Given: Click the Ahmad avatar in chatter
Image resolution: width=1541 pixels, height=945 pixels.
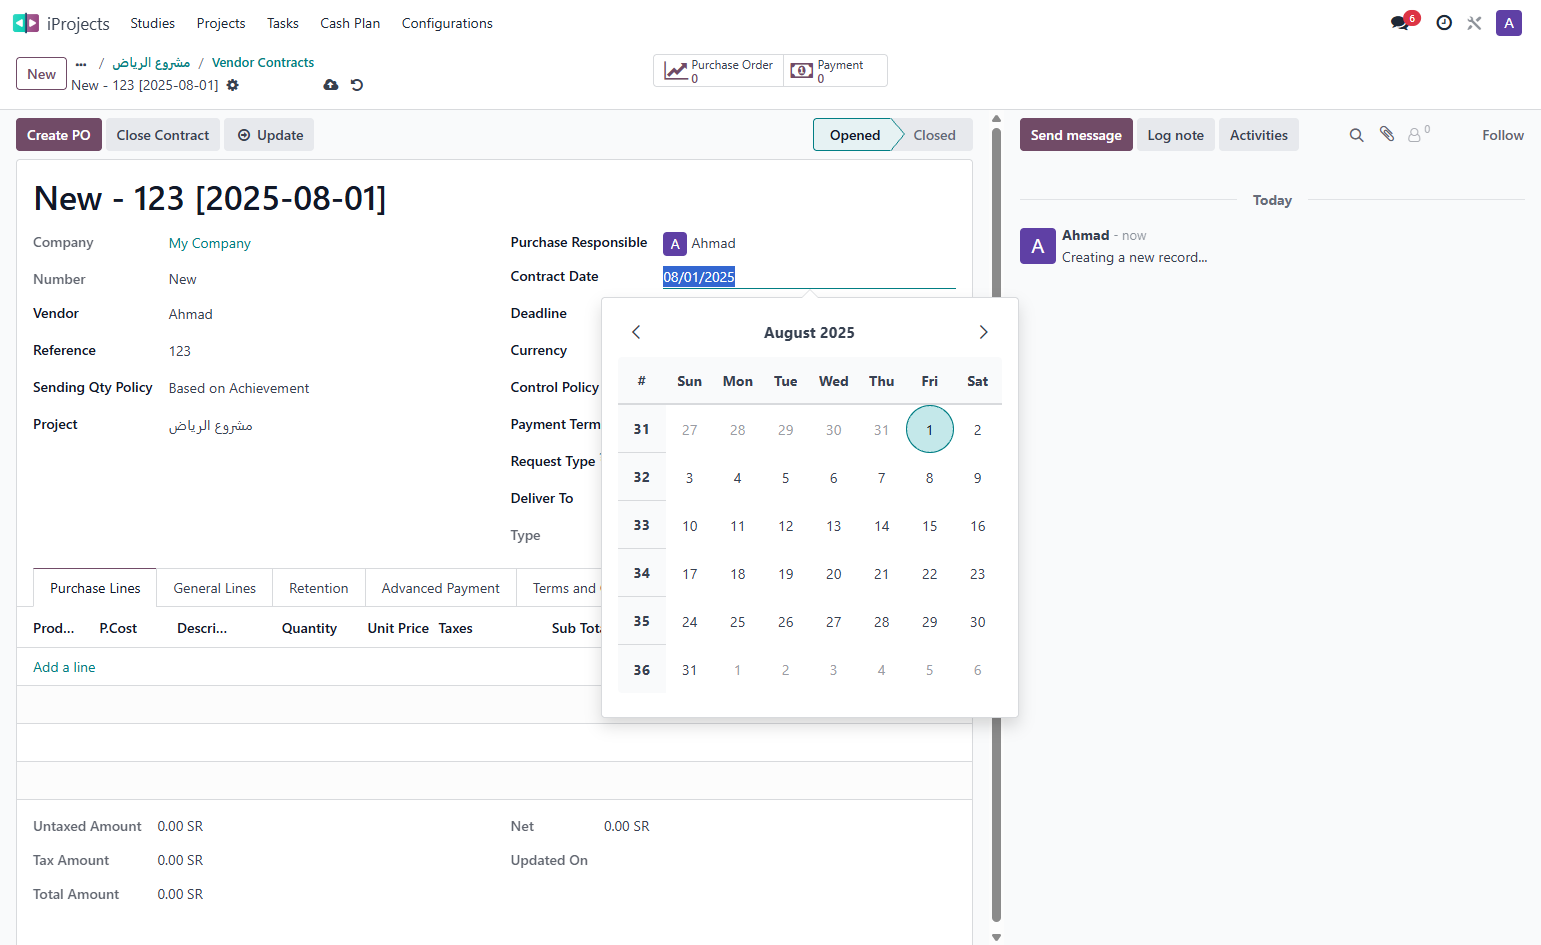Looking at the screenshot, I should [x=1038, y=246].
